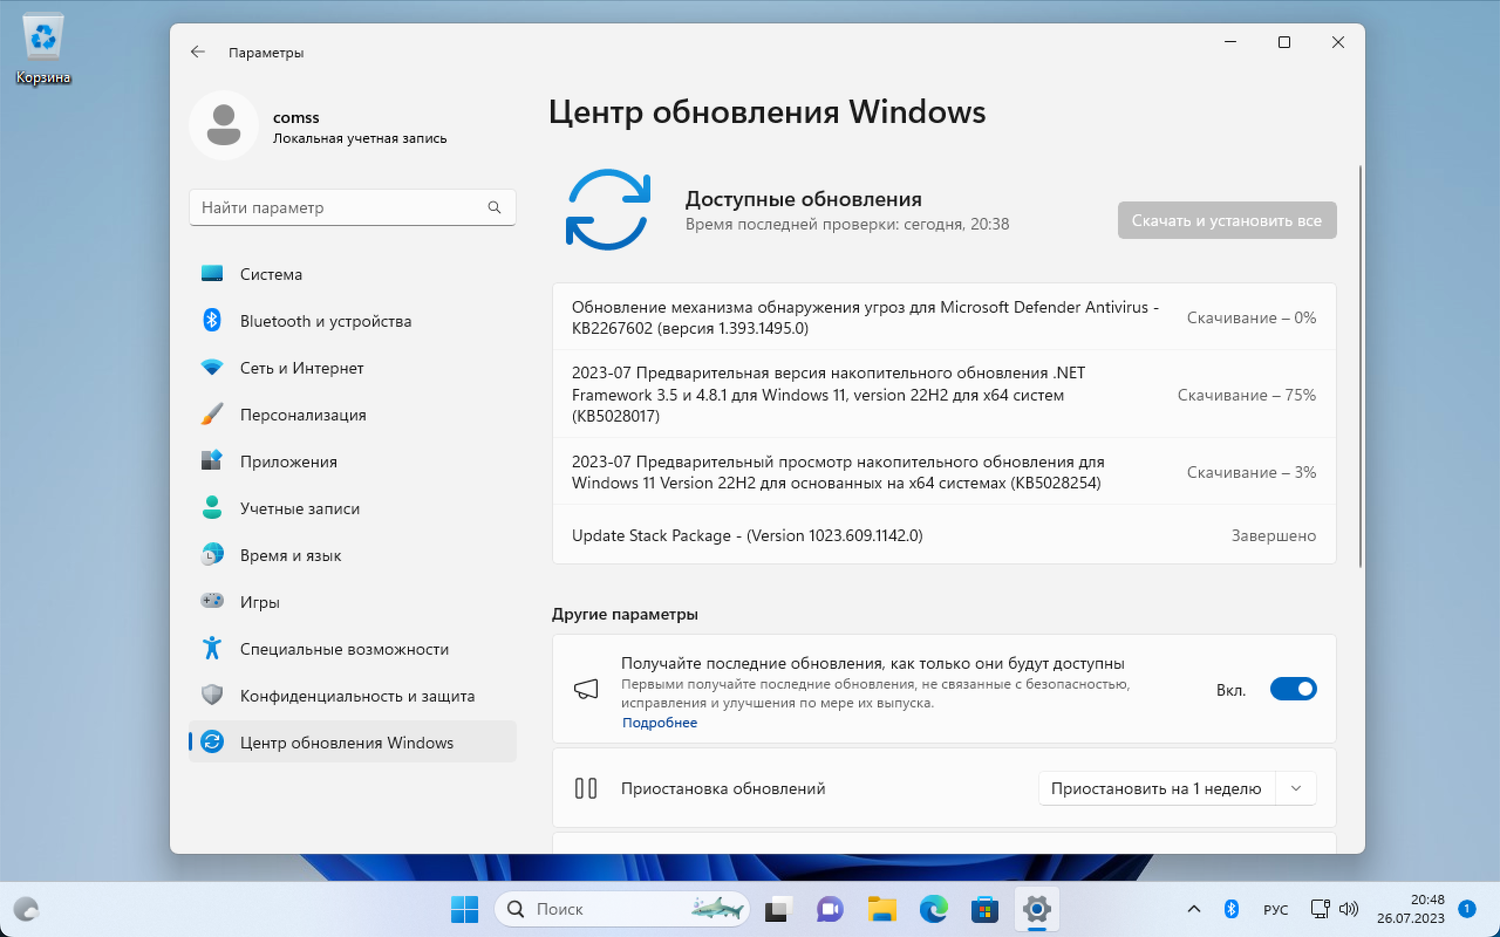Screen dimensions: 1500x937
Task: Click the search magnifier in Найти параметр
Action: [494, 207]
